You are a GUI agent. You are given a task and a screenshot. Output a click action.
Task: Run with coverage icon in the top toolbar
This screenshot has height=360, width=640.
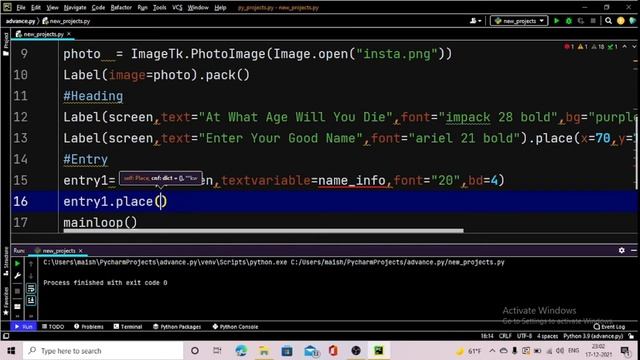[x=581, y=21]
